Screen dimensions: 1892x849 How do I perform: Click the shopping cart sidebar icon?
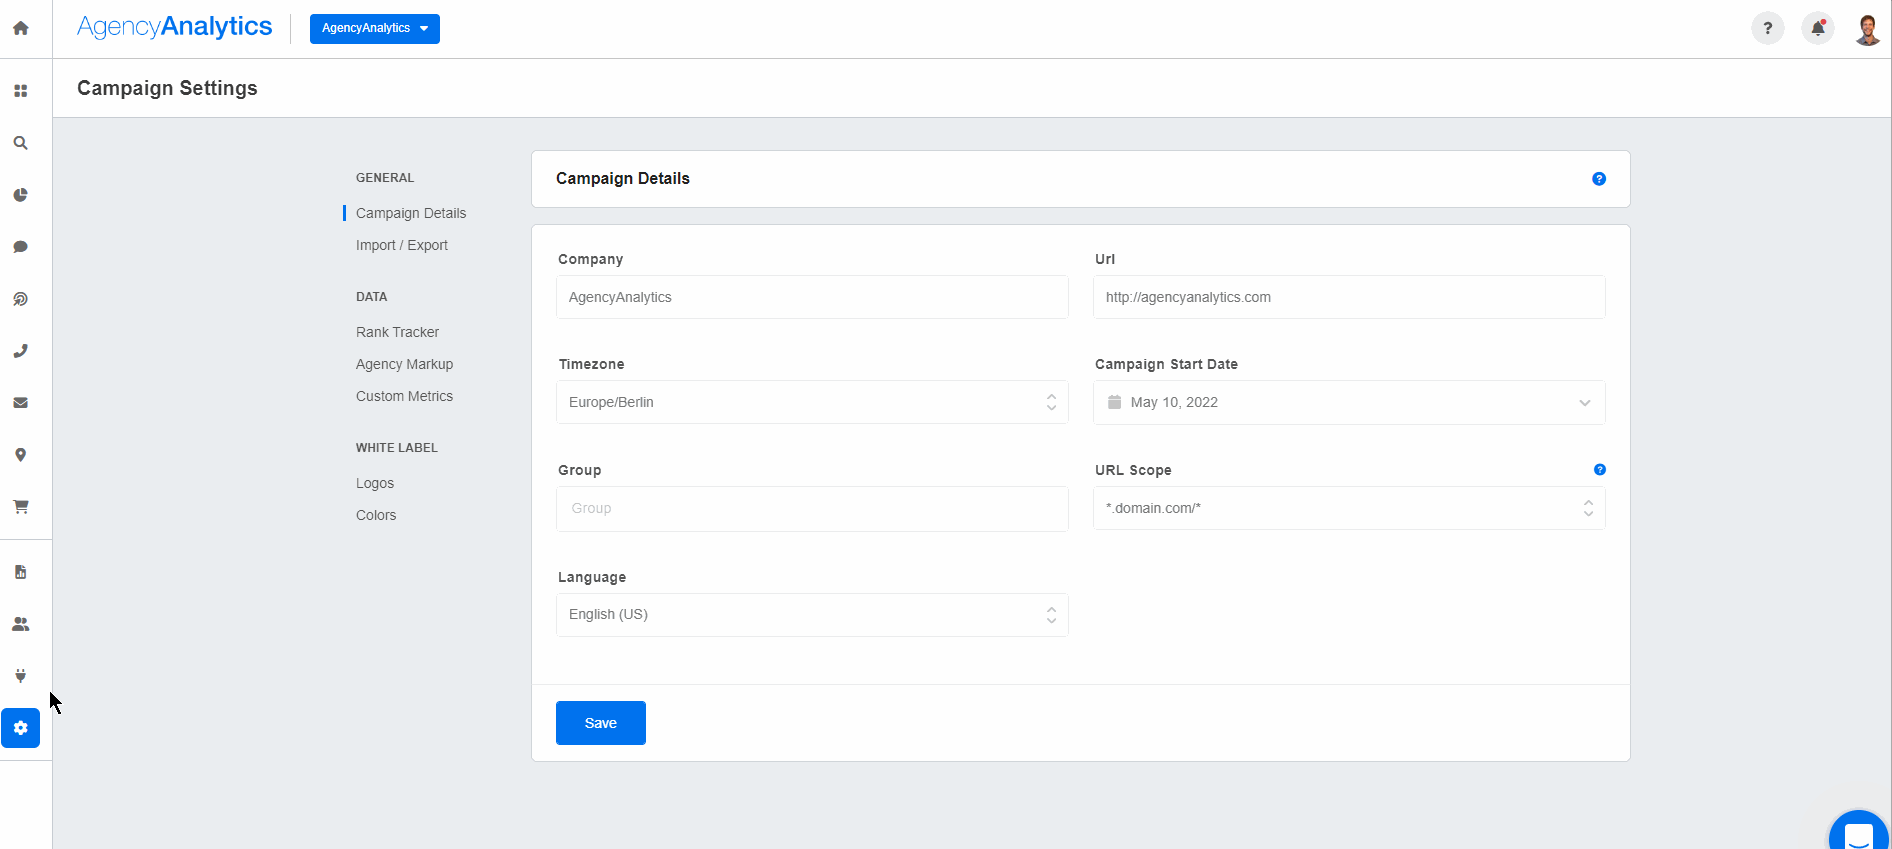[x=20, y=507]
